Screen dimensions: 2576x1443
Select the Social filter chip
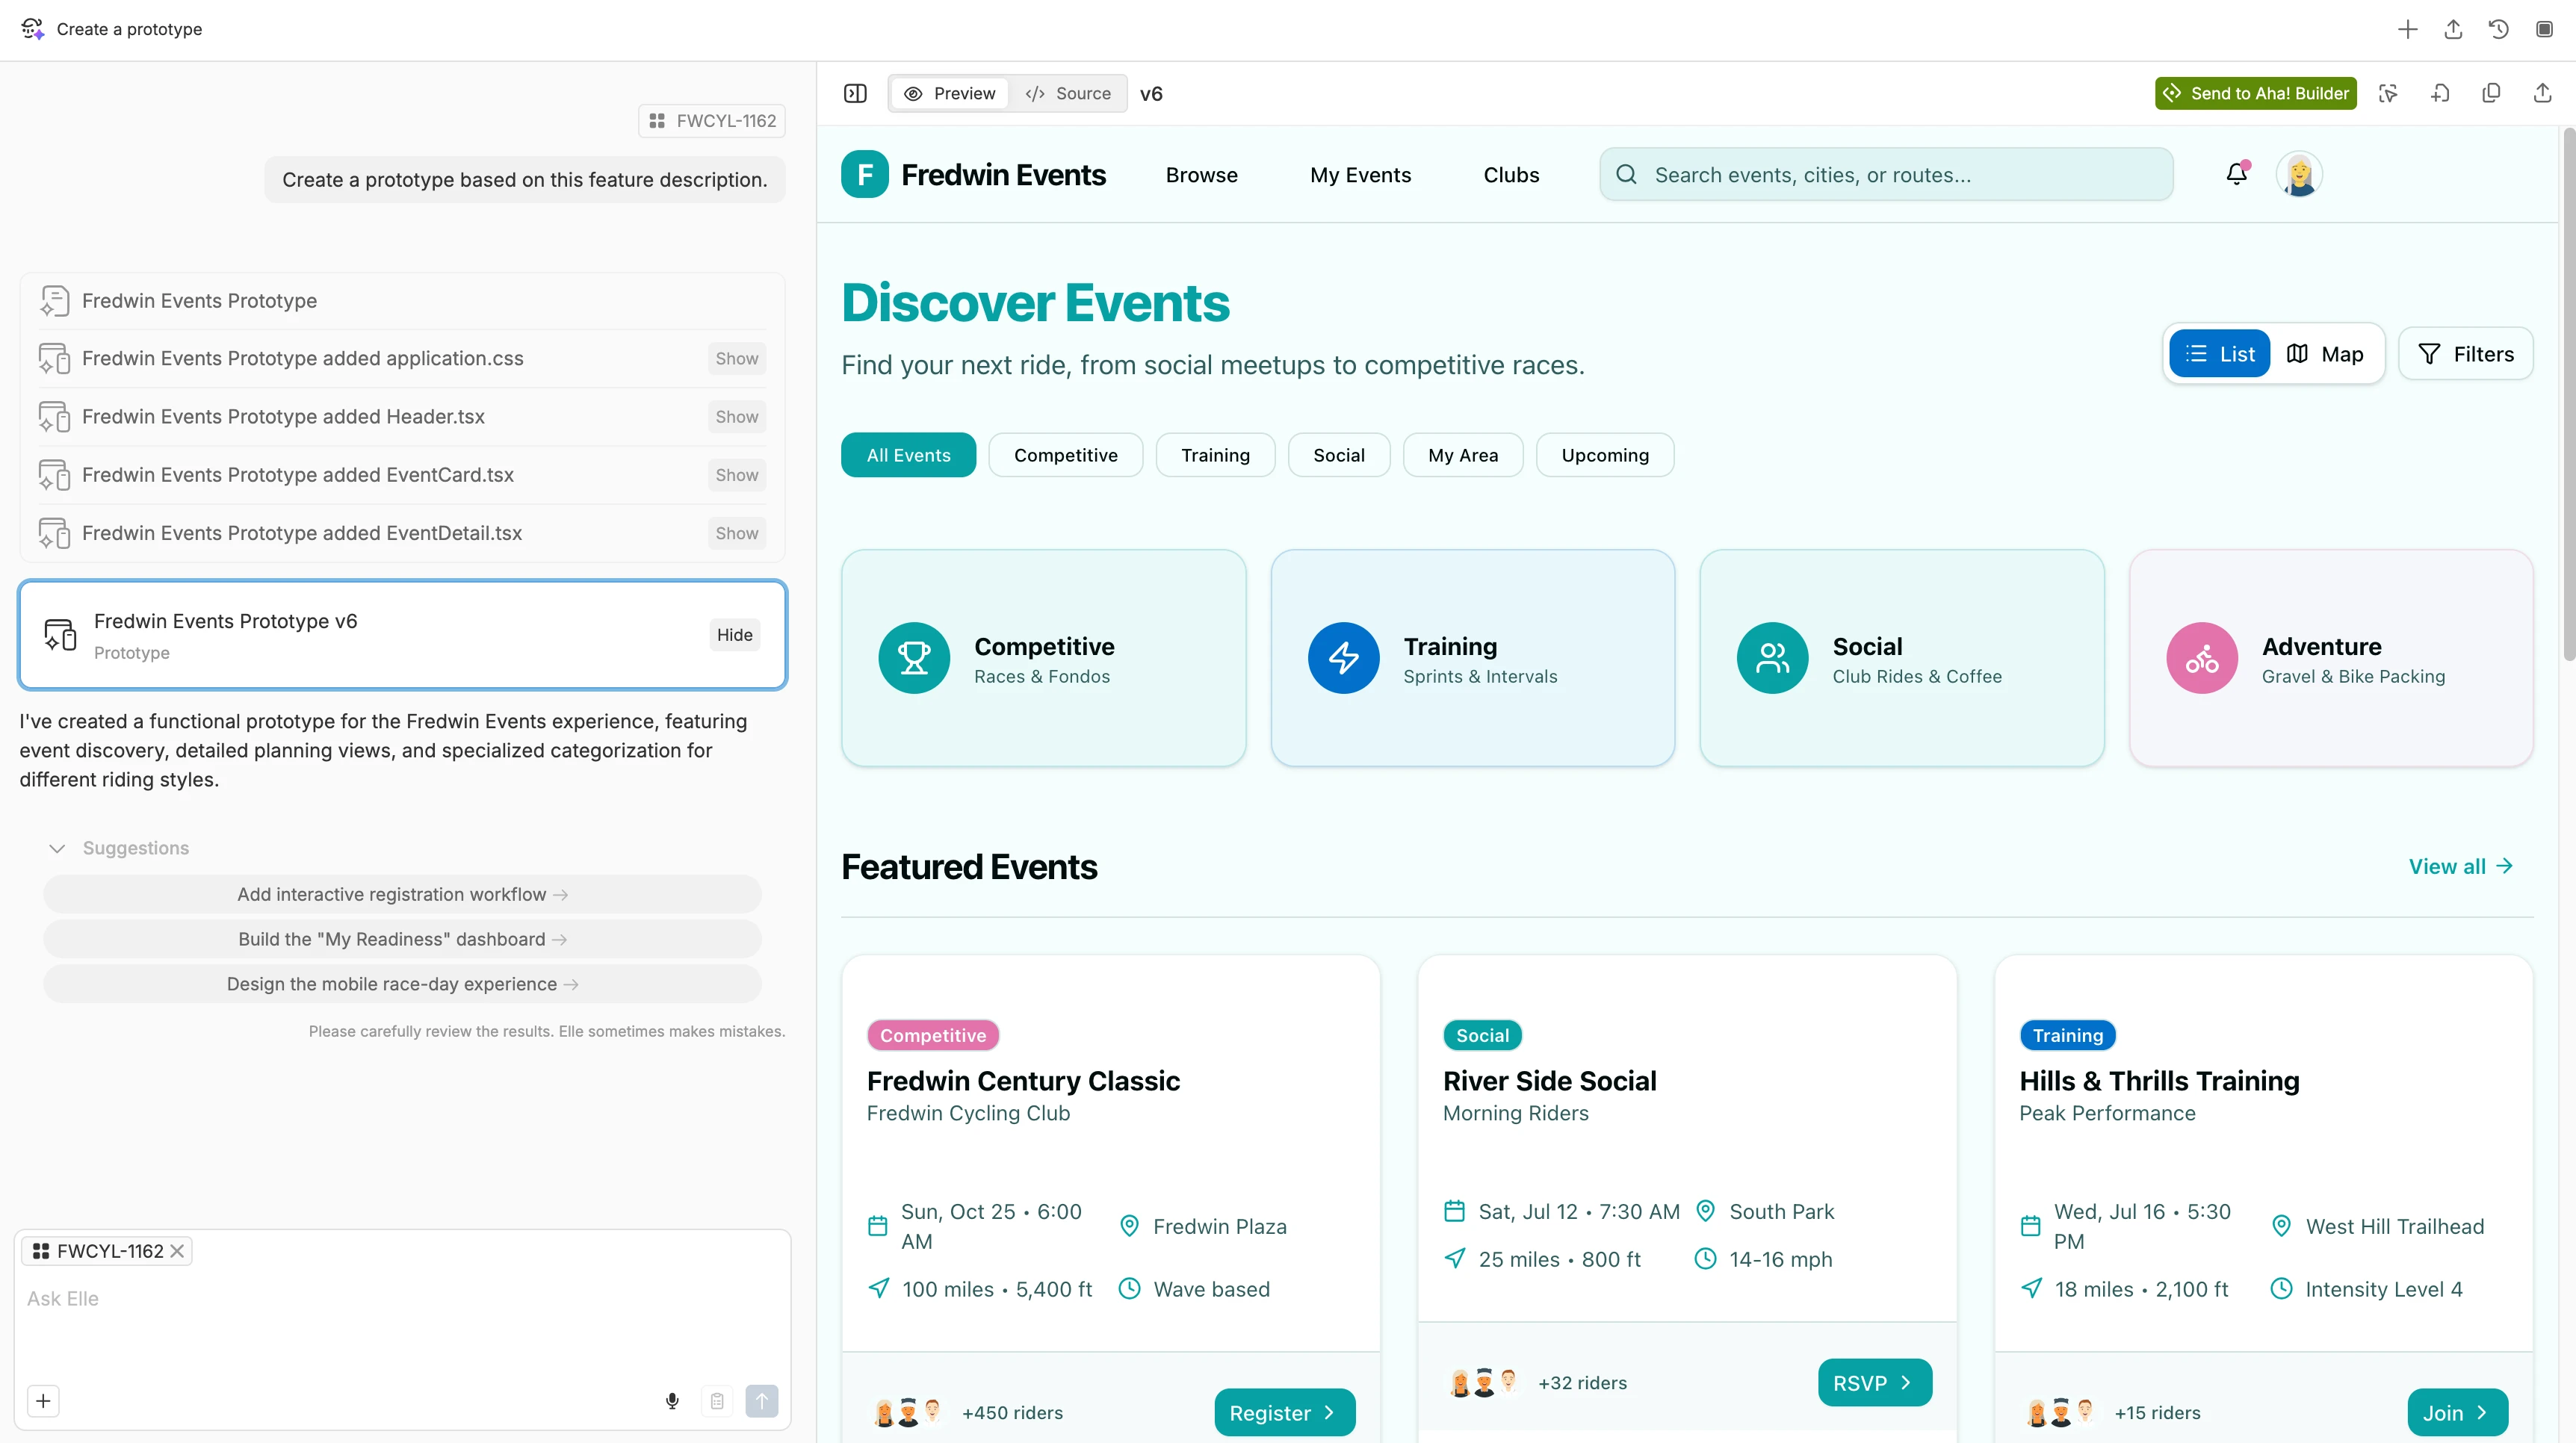tap(1338, 455)
